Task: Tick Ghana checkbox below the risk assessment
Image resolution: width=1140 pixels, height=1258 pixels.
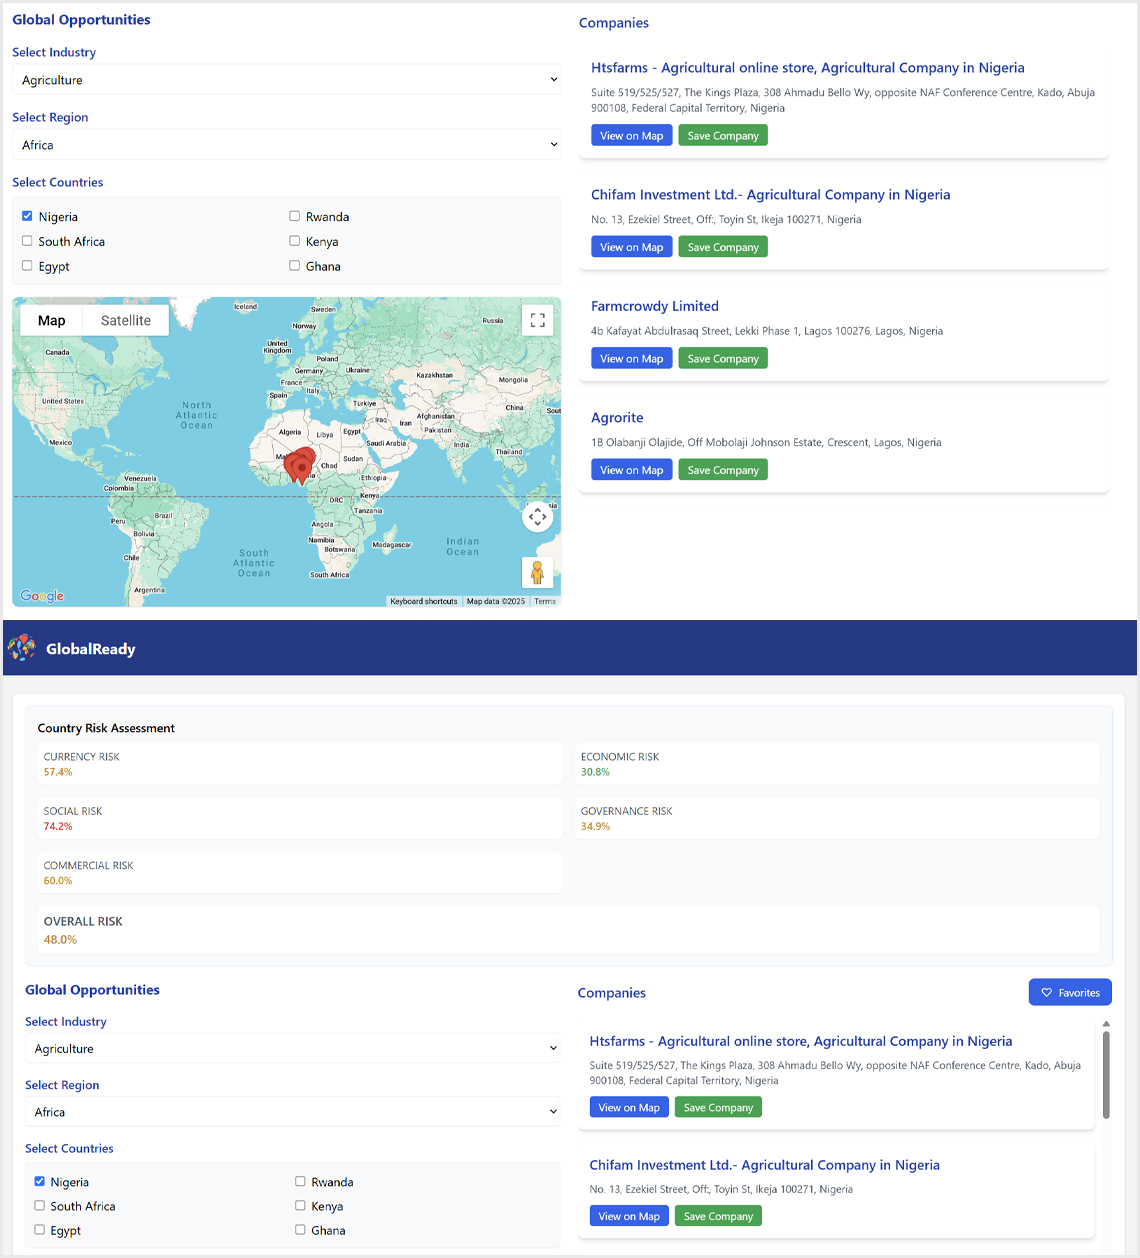Action: [x=300, y=1230]
